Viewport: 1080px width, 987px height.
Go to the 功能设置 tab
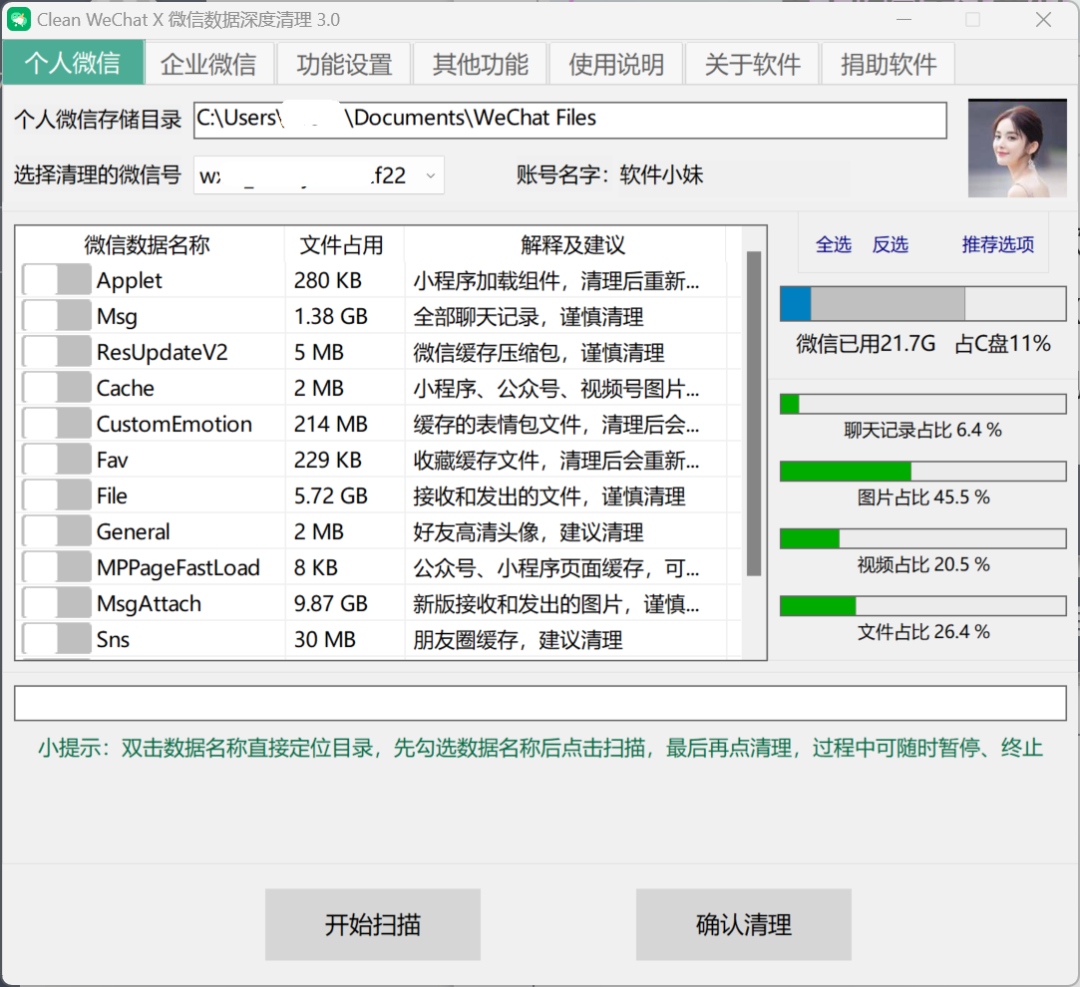344,64
